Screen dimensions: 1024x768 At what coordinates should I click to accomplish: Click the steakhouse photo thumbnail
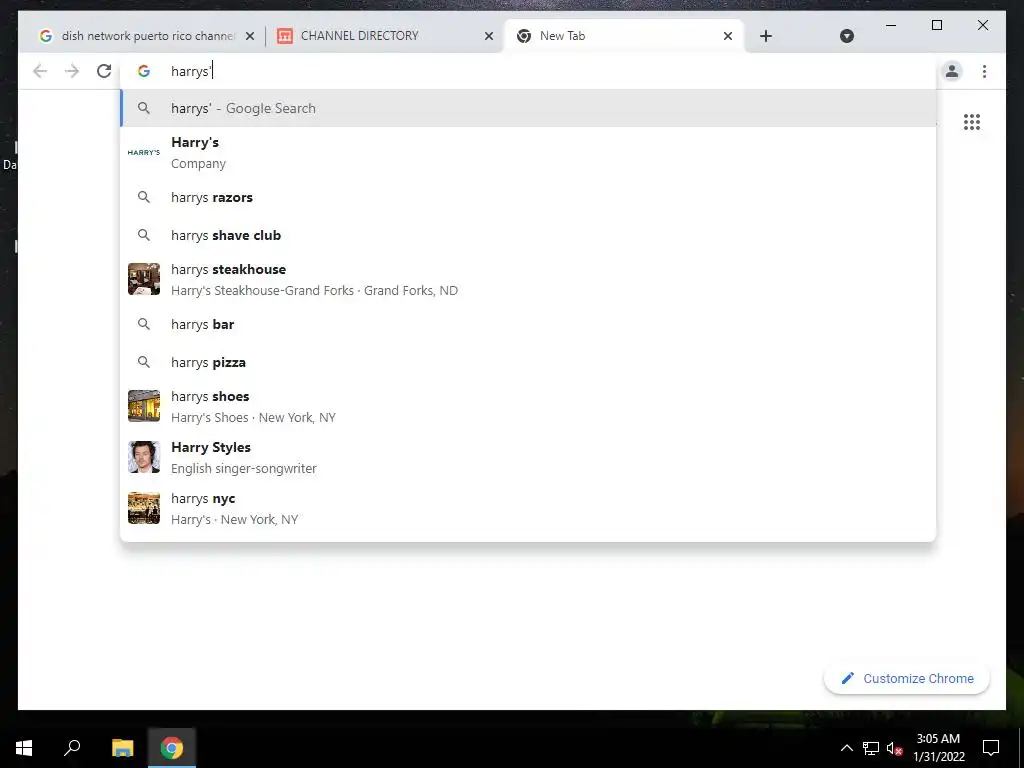[144, 279]
